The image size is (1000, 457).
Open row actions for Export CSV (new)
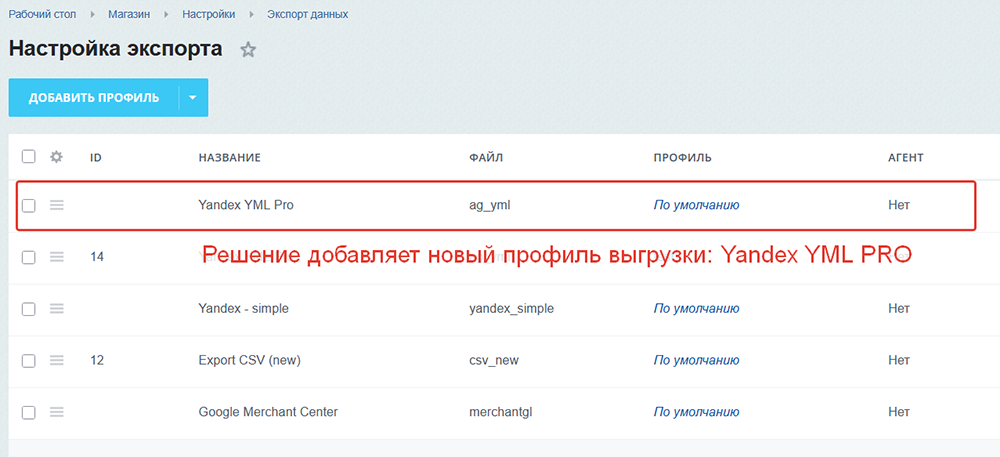point(57,360)
